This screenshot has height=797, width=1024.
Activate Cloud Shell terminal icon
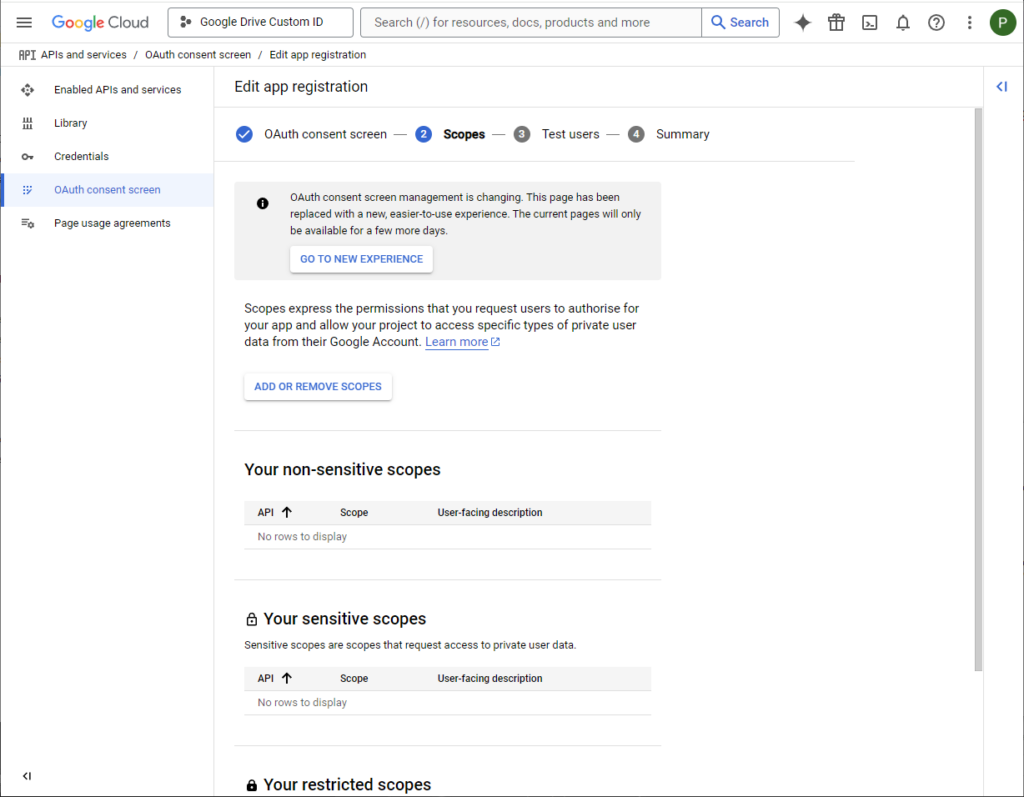[x=869, y=22]
